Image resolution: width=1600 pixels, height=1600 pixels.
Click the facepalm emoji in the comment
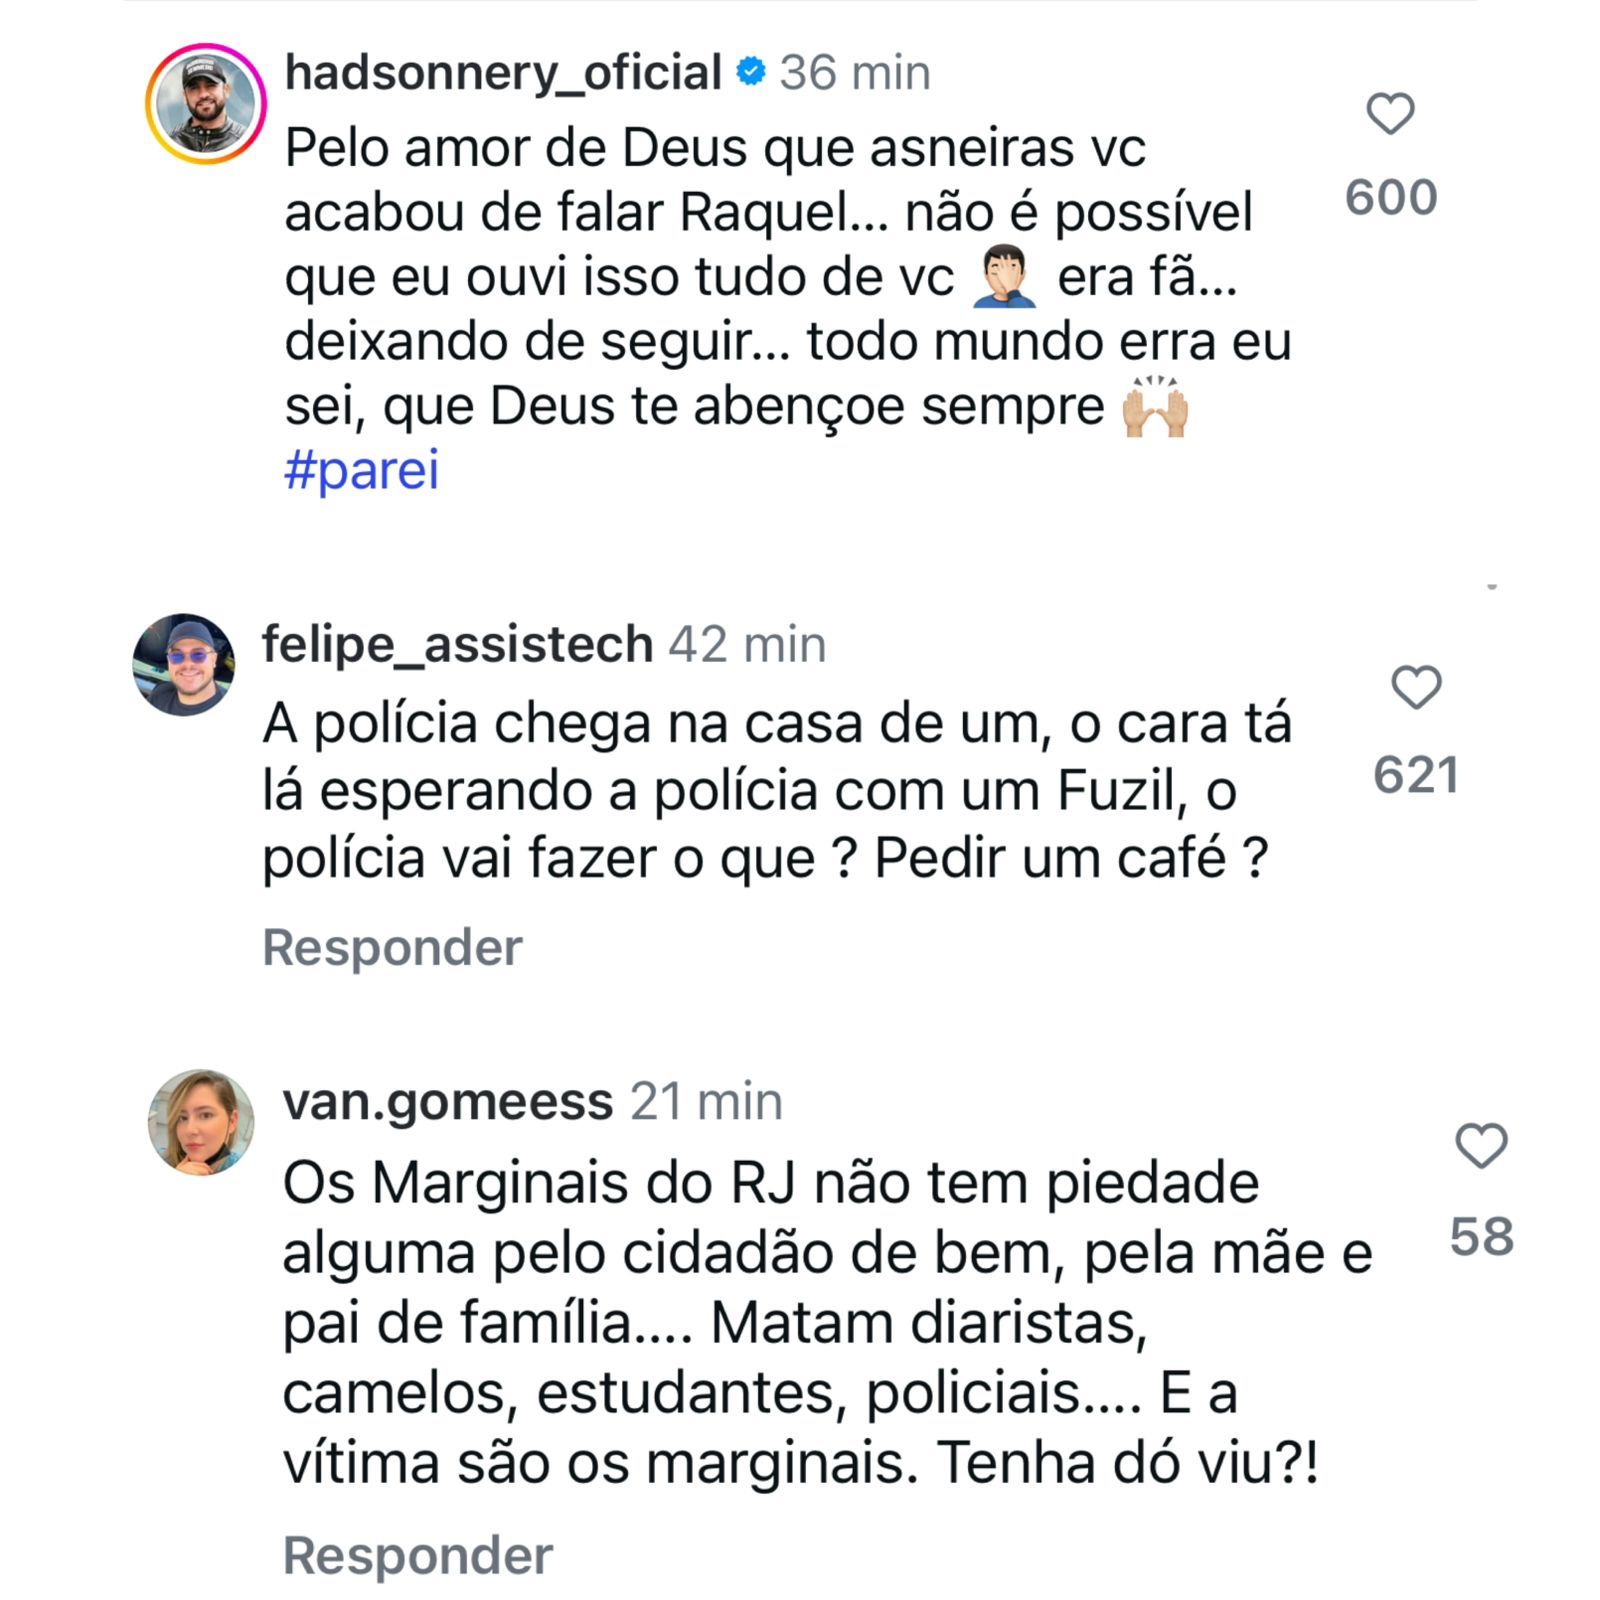pyautogui.click(x=1004, y=277)
